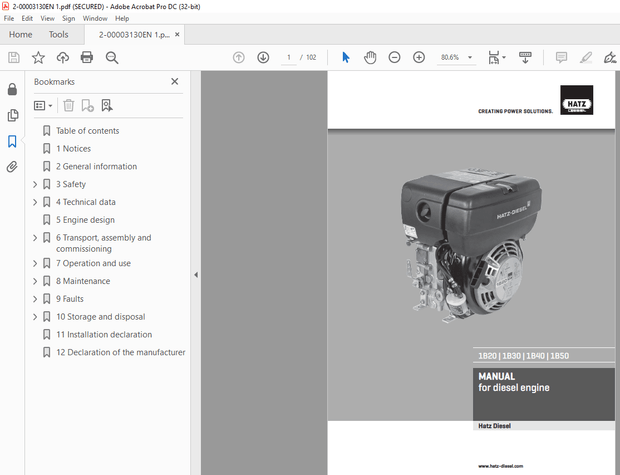620x475 pixels.
Task: Go to the 1 Notices bookmark
Action: coord(74,149)
